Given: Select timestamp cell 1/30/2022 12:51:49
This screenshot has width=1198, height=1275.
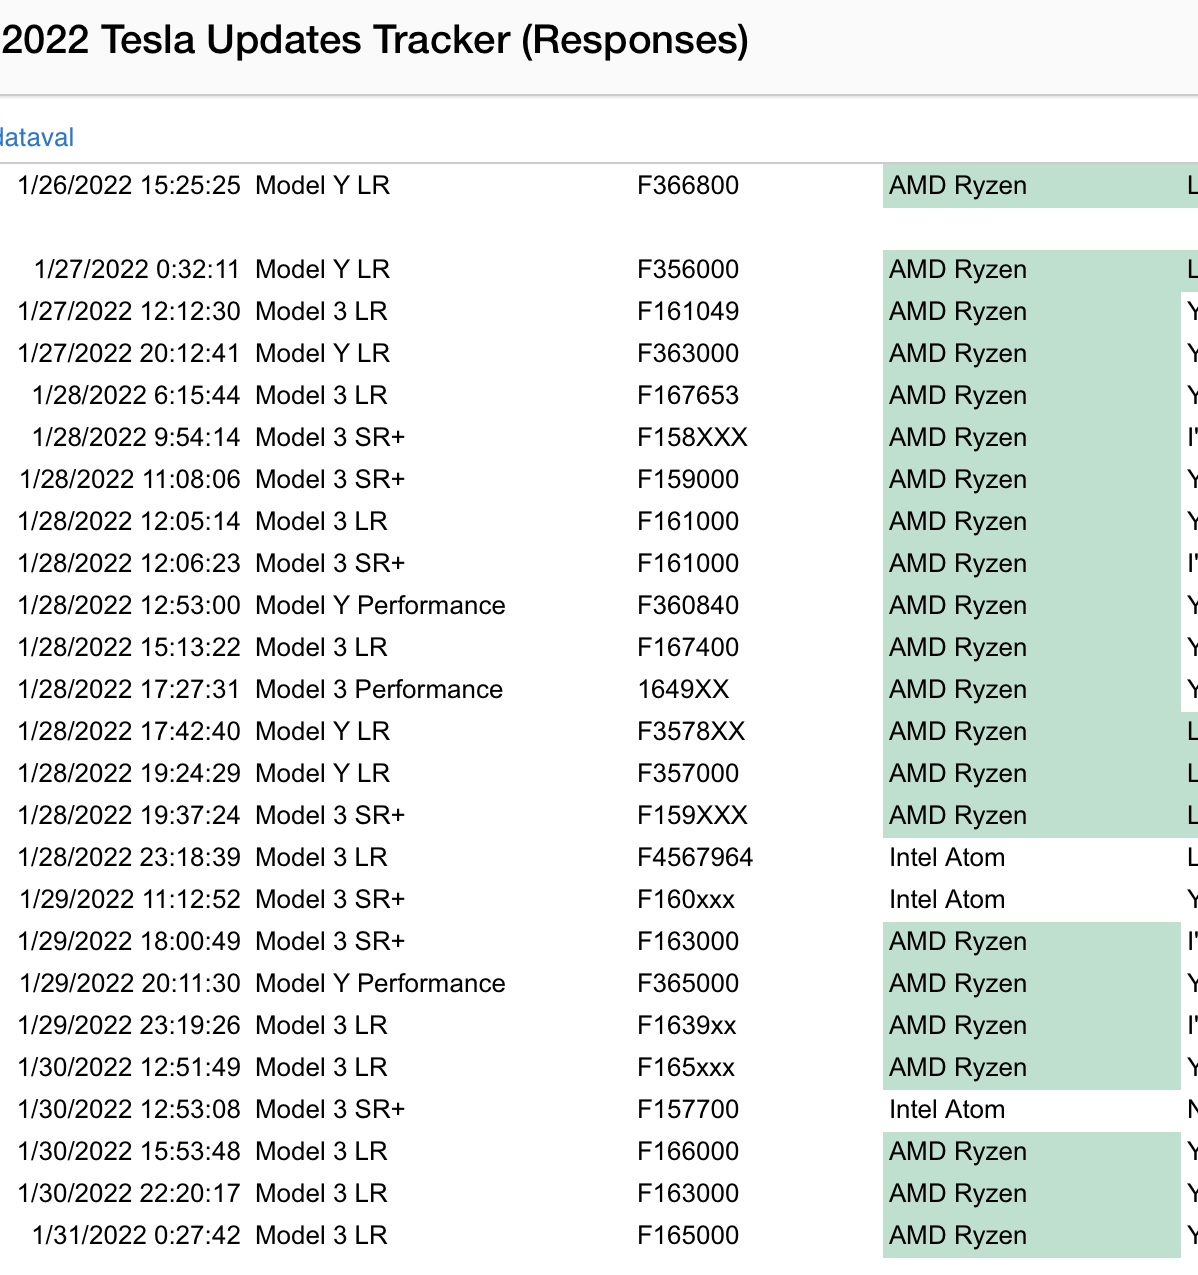Looking at the screenshot, I should (129, 1067).
